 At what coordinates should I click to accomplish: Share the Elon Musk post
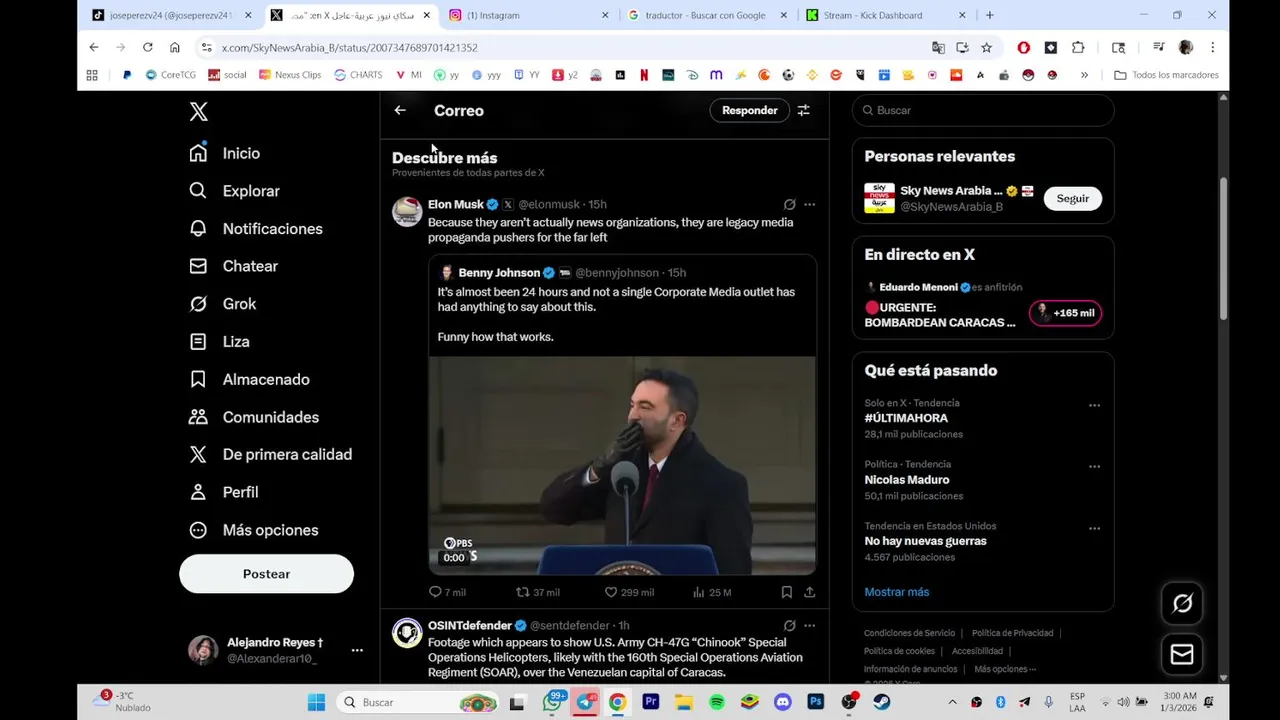[809, 592]
